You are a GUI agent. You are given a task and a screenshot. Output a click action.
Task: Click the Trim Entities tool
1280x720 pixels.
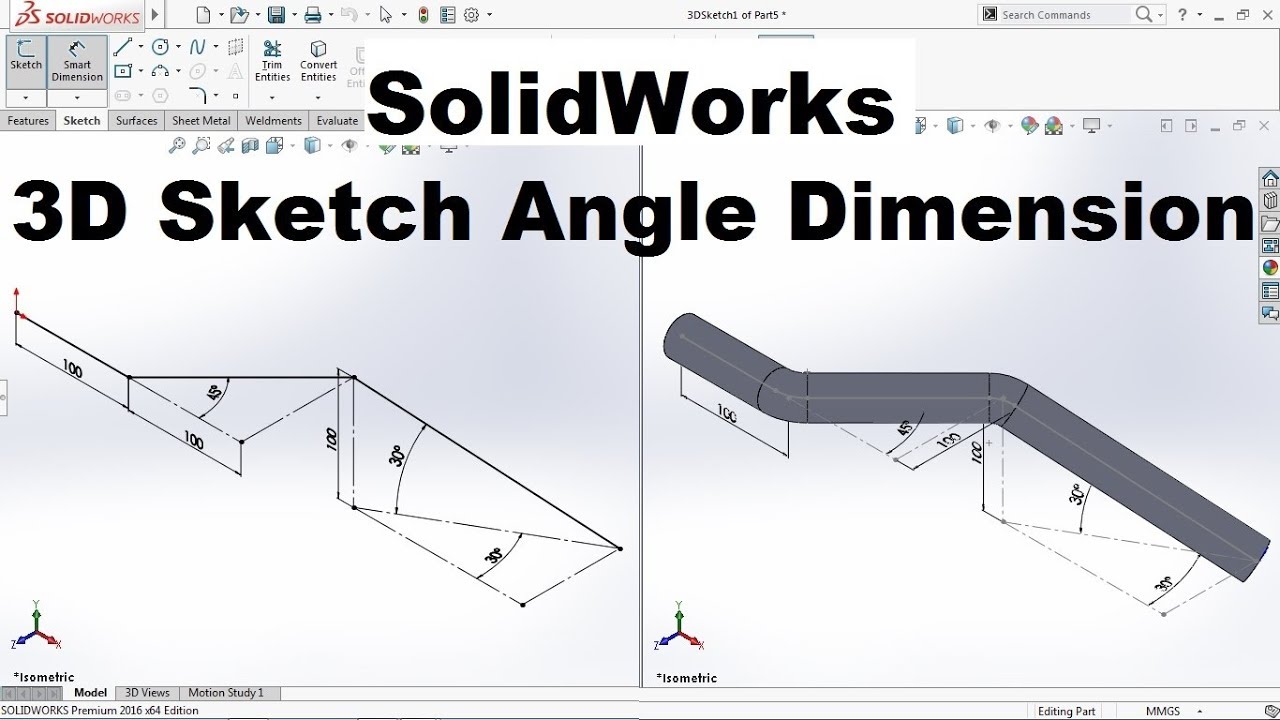point(272,61)
